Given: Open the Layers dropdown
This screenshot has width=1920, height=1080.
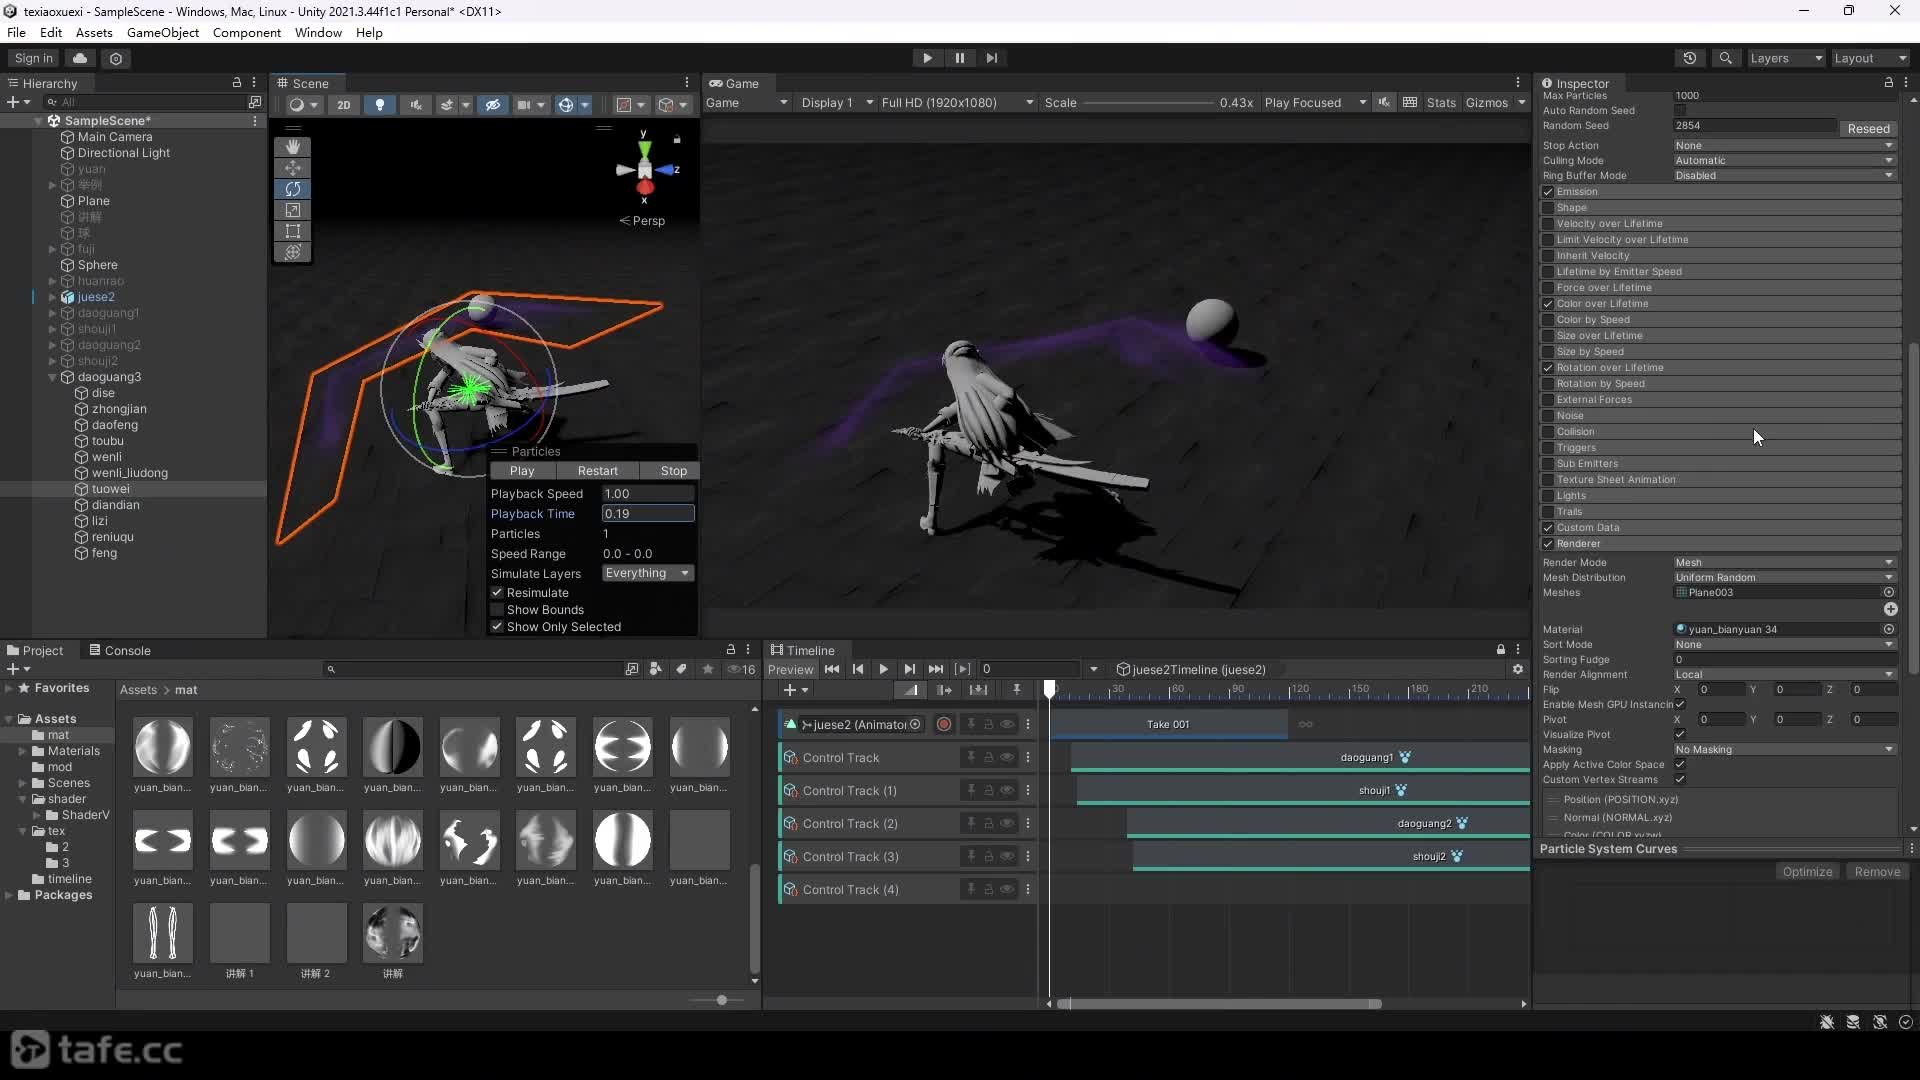Looking at the screenshot, I should (1786, 58).
